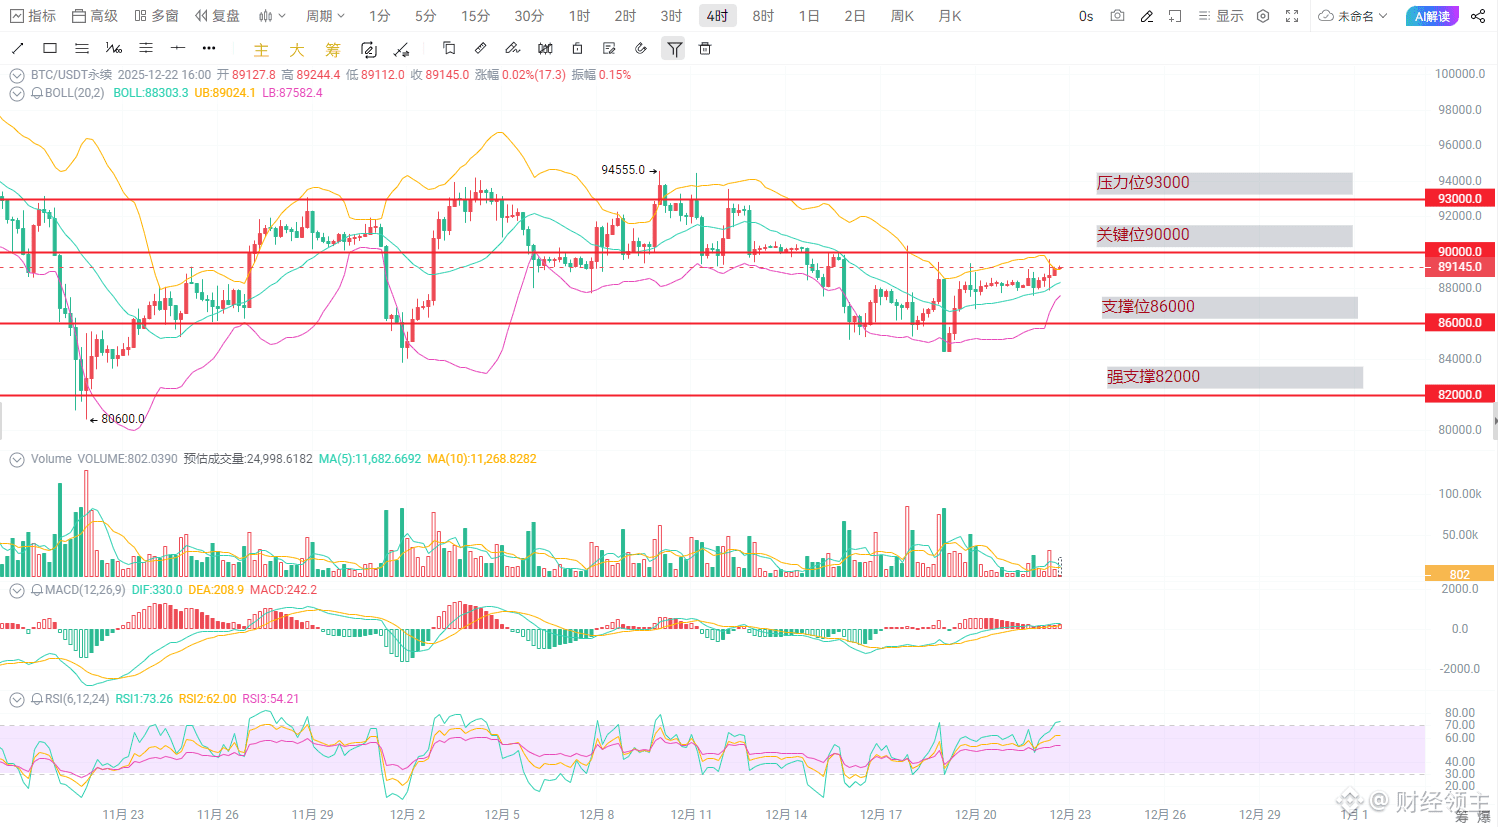
Task: Open the 指标 indicators panel
Action: coord(33,16)
